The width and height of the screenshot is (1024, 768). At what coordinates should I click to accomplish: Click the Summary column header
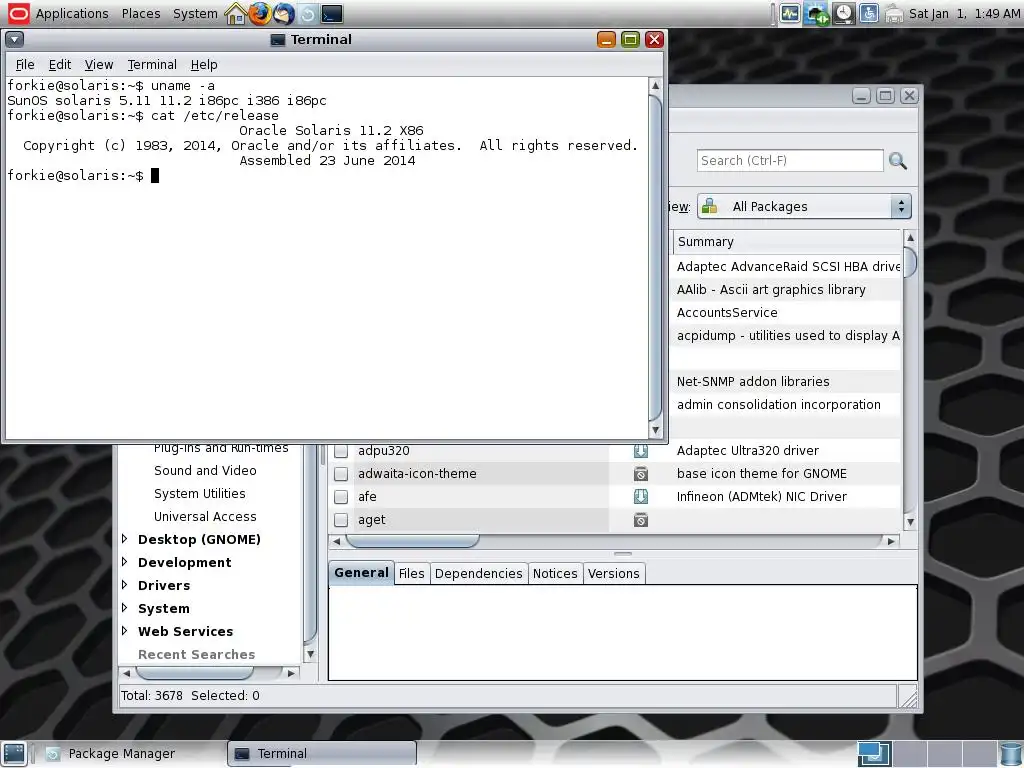787,242
